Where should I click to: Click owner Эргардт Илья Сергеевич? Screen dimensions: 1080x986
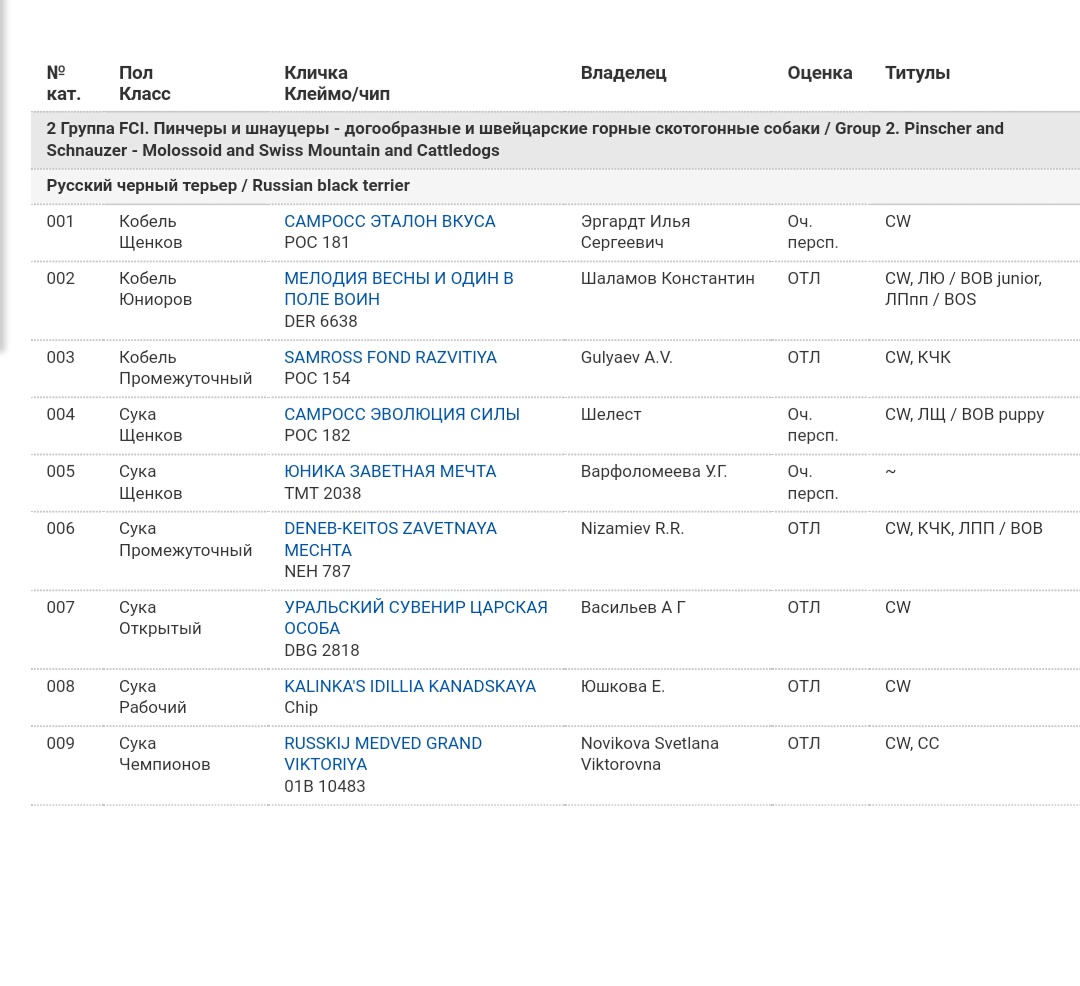click(x=635, y=231)
